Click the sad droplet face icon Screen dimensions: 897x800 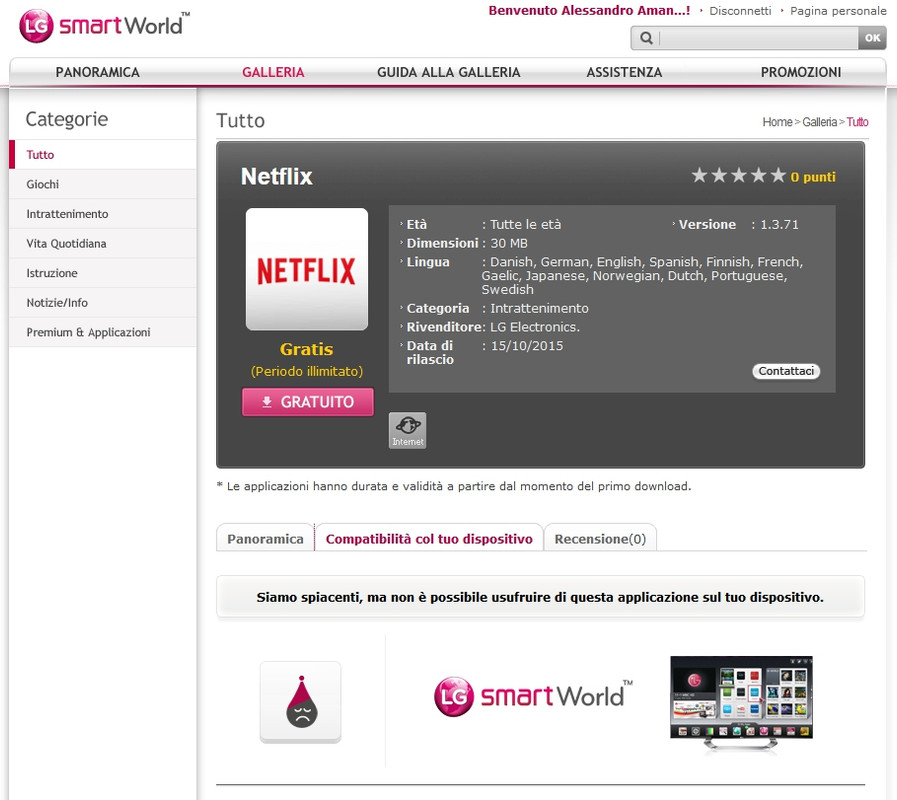(301, 702)
